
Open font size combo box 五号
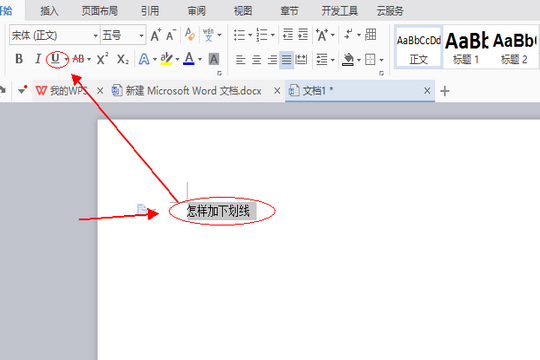pos(123,35)
